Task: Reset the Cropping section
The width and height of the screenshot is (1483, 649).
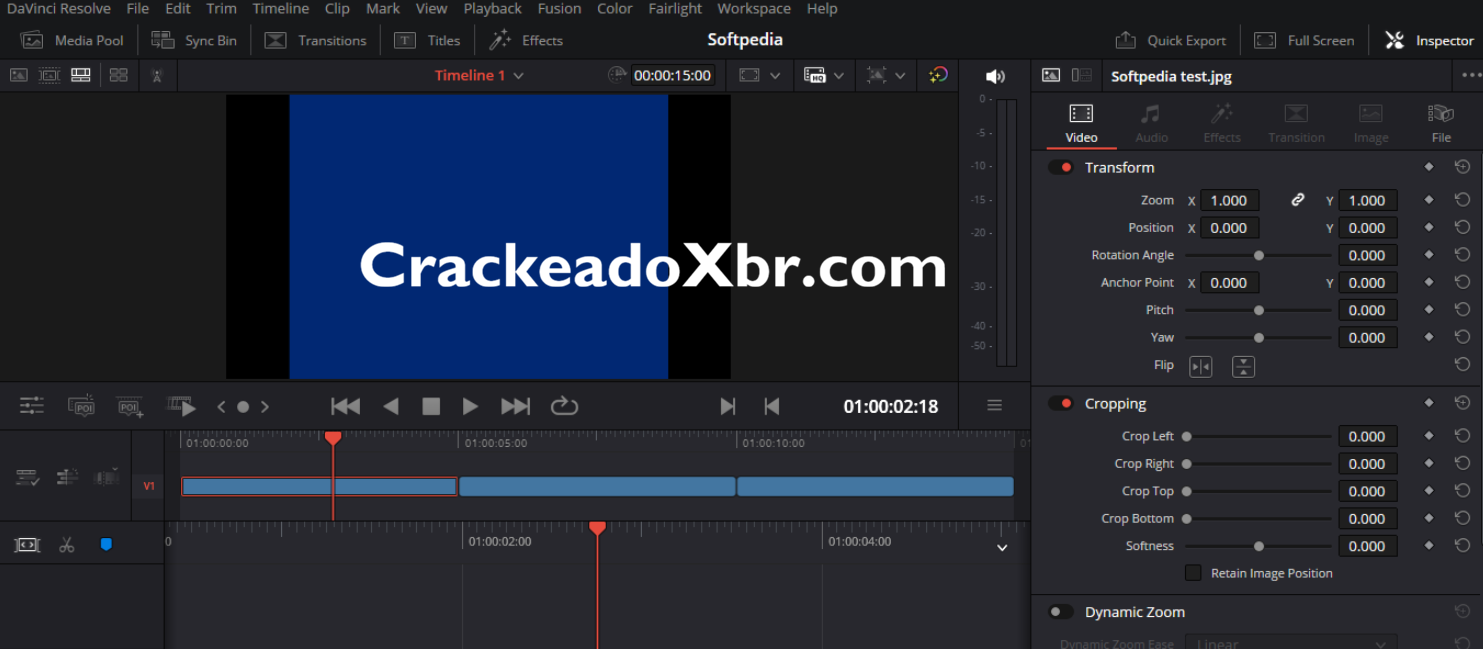Action: coord(1462,403)
